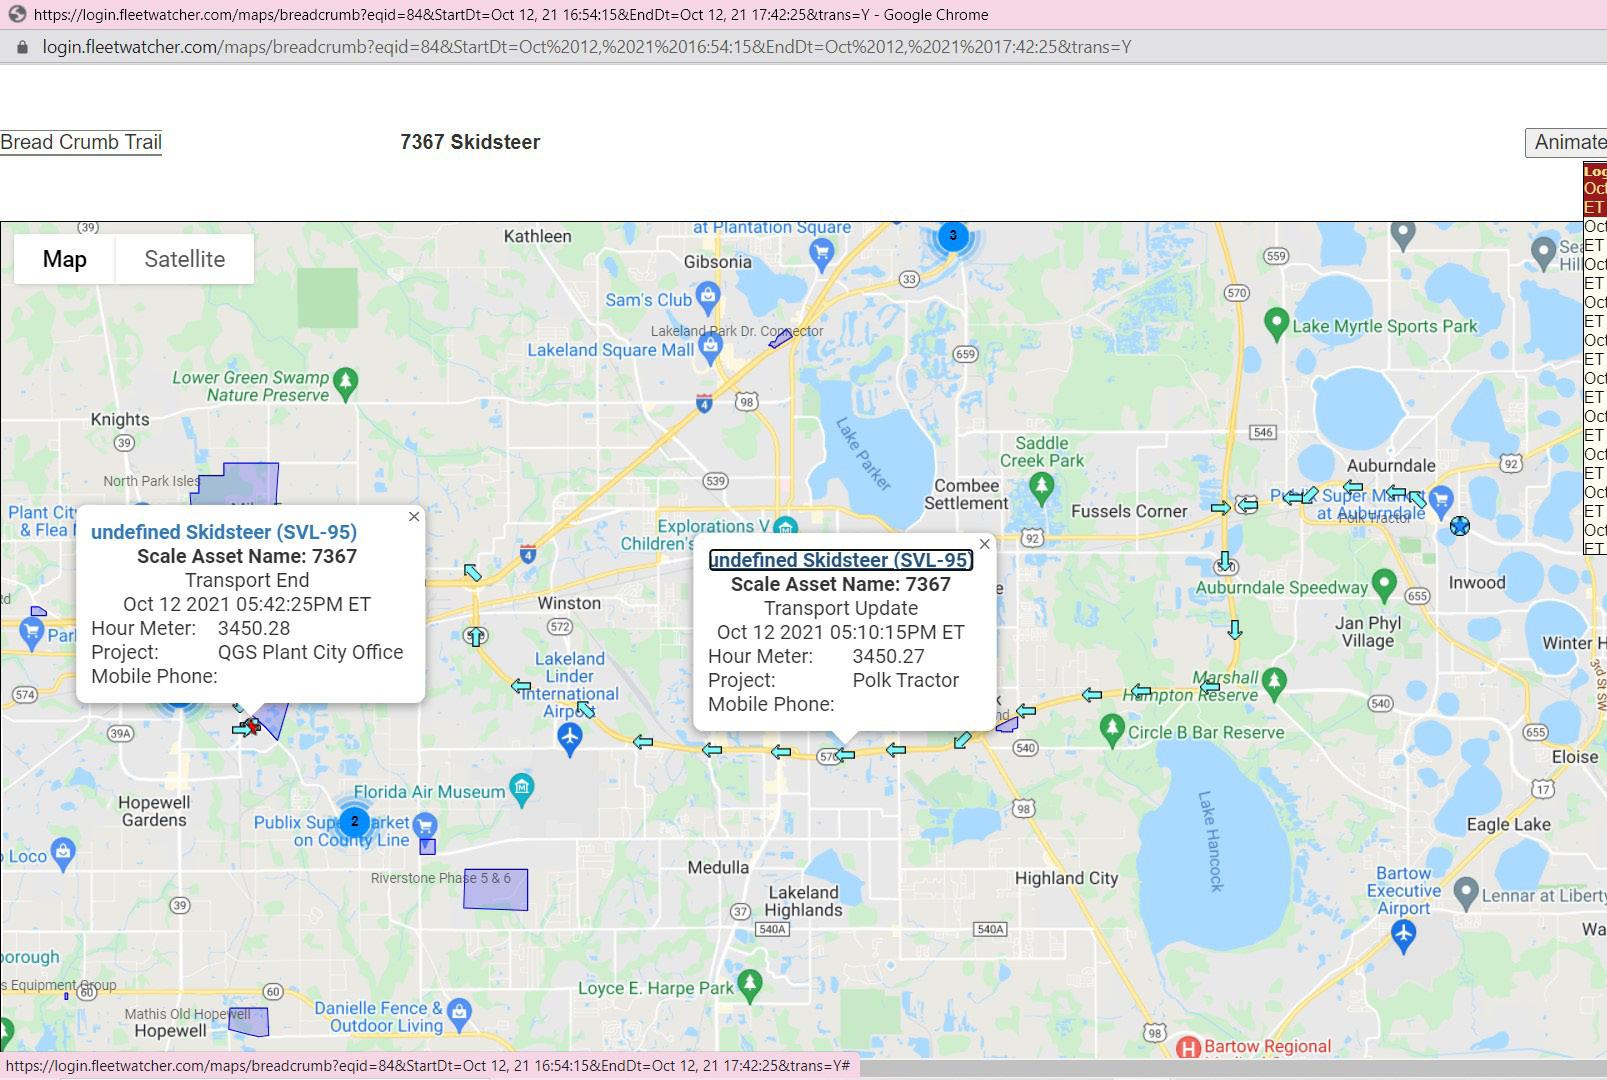Close the Transport Update info window
The image size is (1607, 1080).
coord(985,544)
